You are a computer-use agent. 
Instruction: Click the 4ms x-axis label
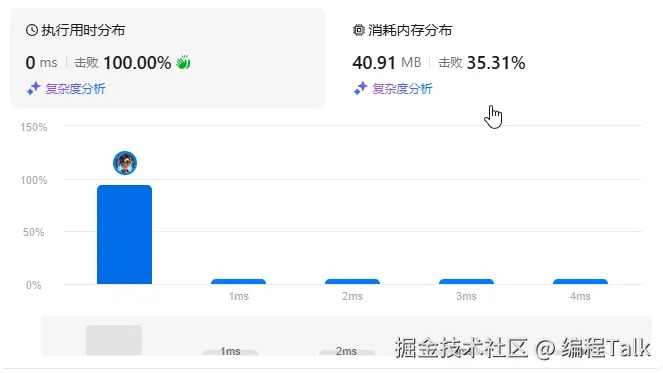click(580, 296)
